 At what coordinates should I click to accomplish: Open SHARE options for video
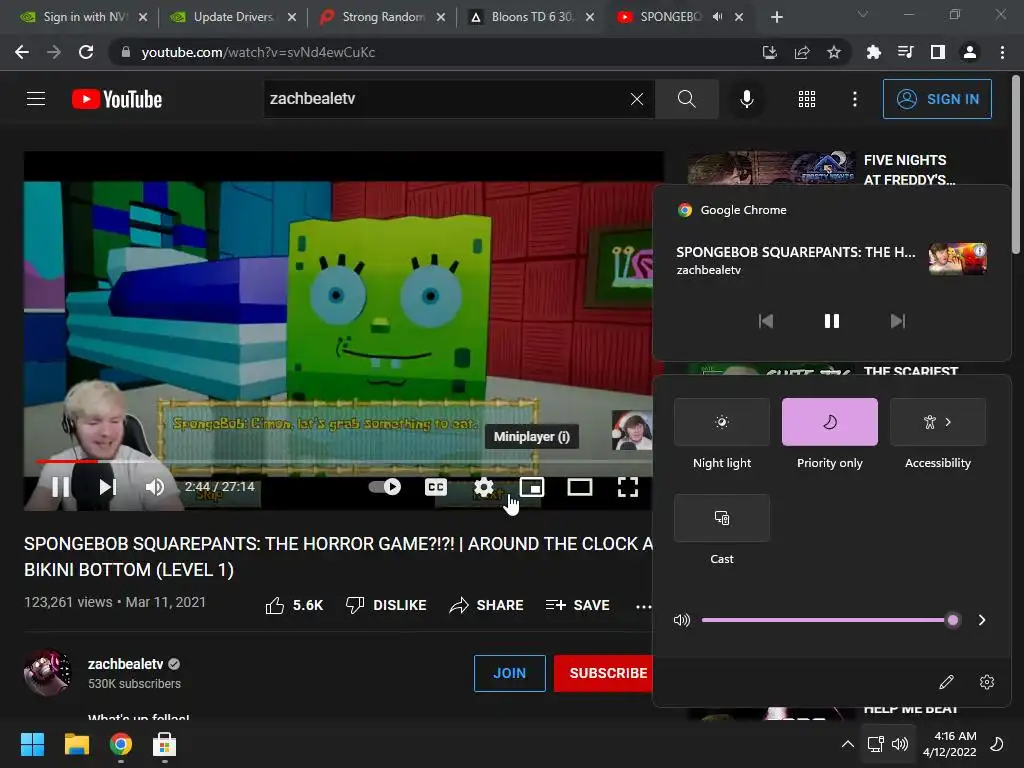pos(487,605)
